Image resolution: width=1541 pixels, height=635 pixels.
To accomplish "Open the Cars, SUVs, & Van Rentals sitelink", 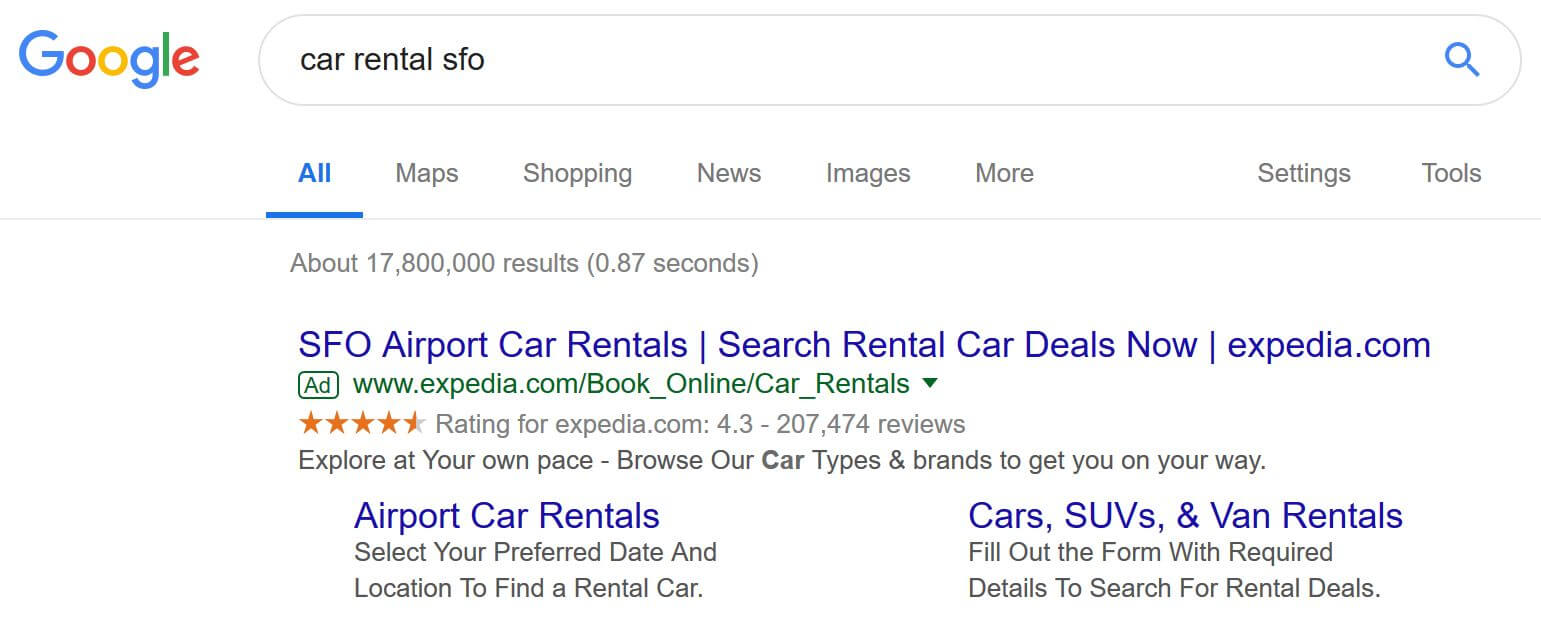I will (x=1185, y=516).
